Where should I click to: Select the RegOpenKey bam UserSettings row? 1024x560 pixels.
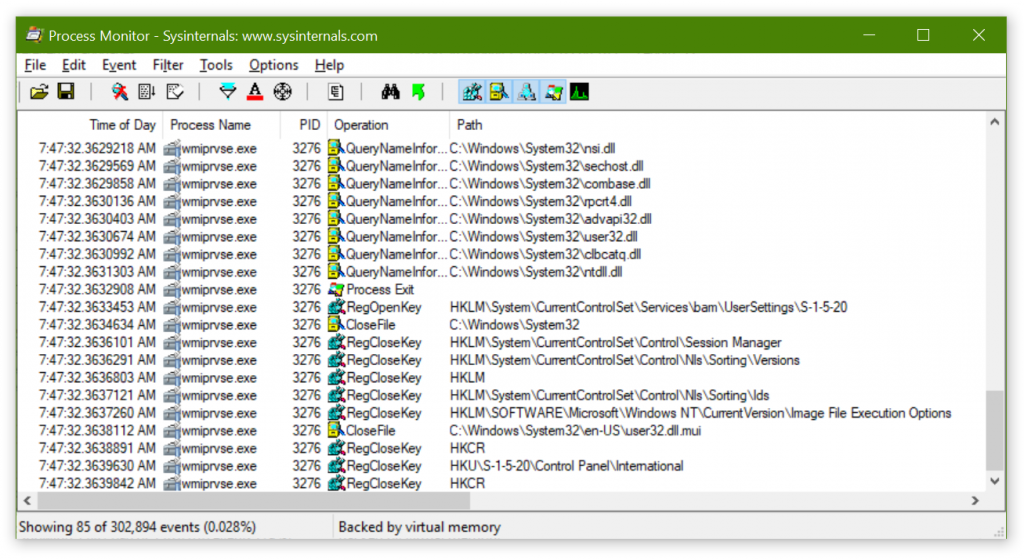click(x=501, y=307)
